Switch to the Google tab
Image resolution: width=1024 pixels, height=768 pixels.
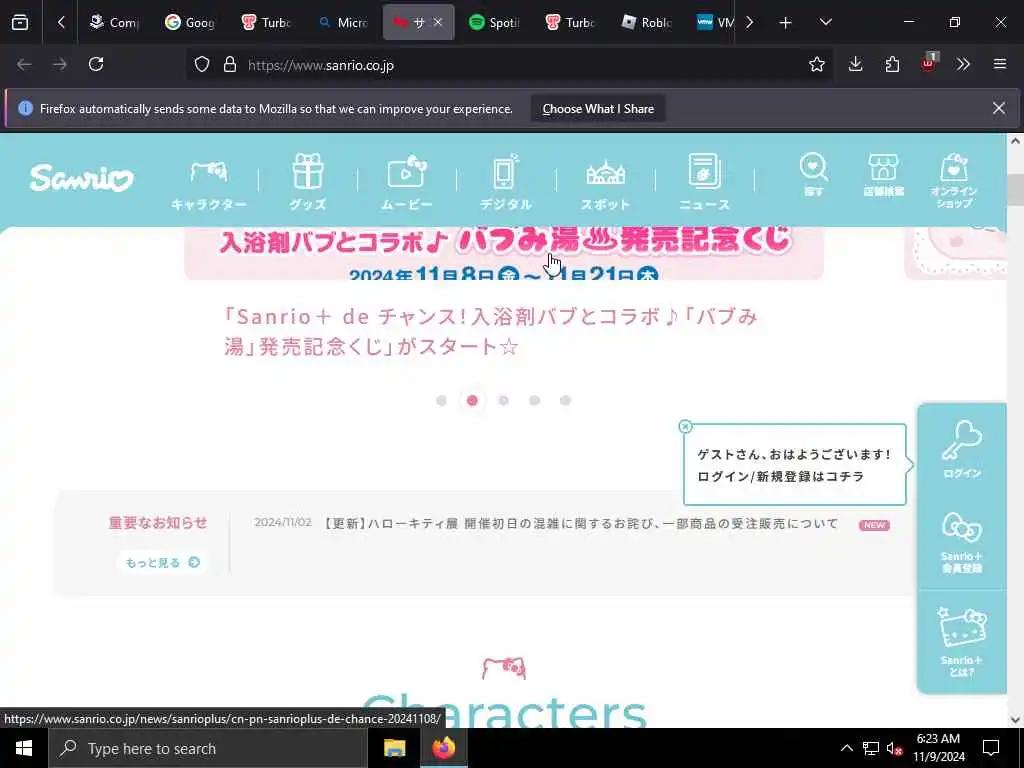190,22
